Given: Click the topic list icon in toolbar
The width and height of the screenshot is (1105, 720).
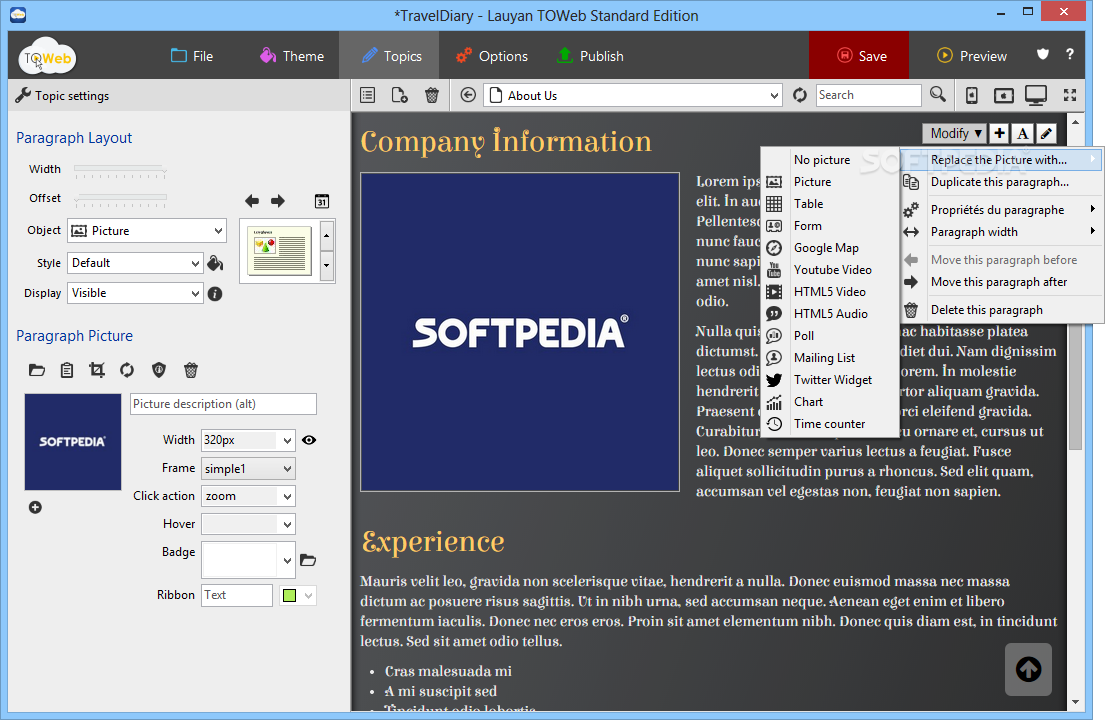Looking at the screenshot, I should tap(367, 95).
